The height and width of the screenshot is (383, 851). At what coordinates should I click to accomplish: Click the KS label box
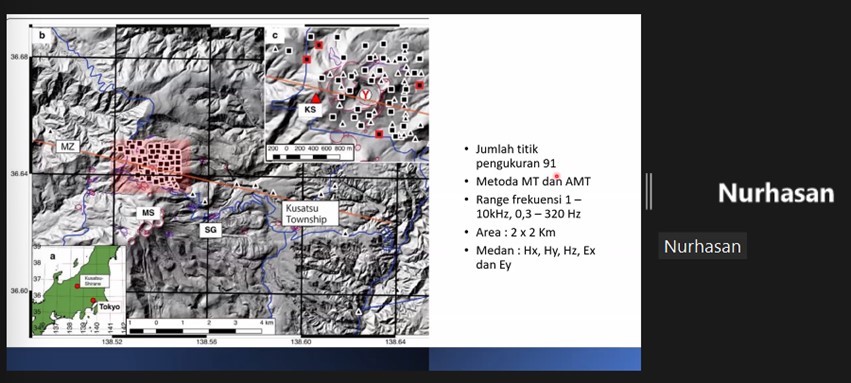311,110
